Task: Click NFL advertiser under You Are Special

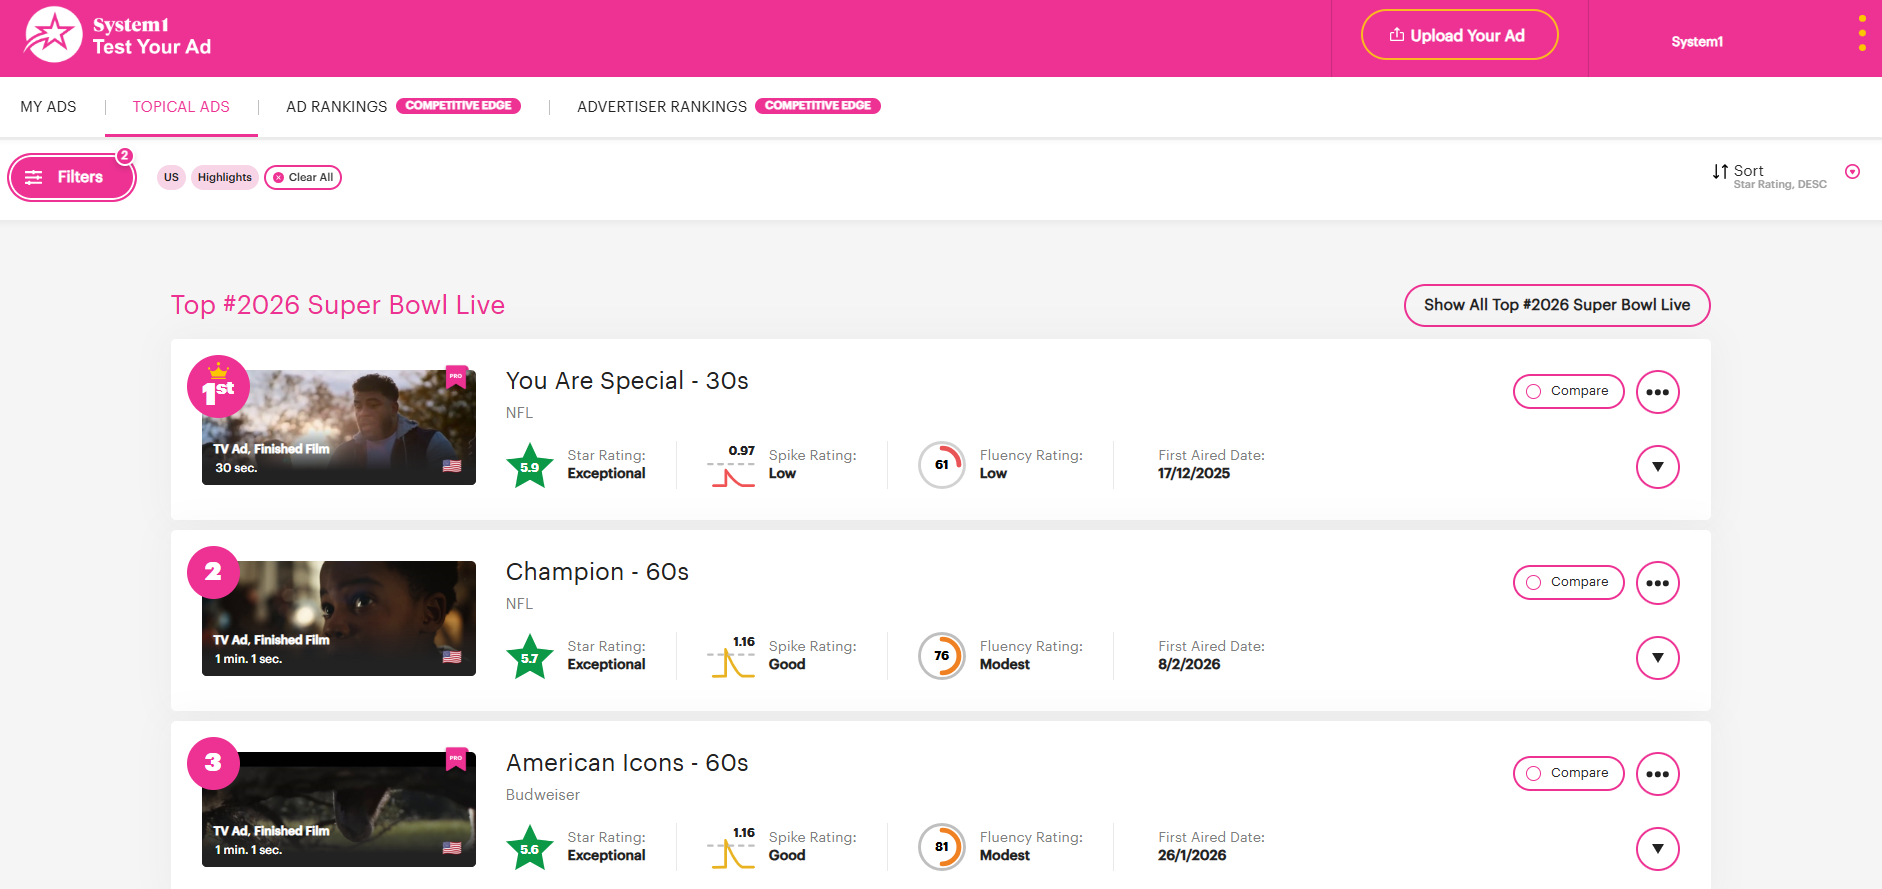Action: pos(520,413)
